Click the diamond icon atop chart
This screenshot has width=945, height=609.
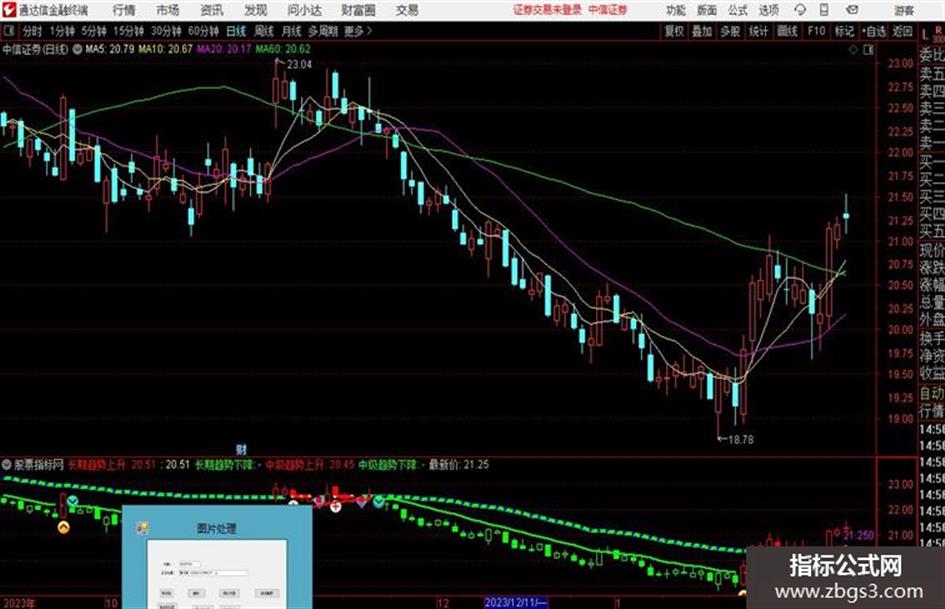tap(853, 50)
